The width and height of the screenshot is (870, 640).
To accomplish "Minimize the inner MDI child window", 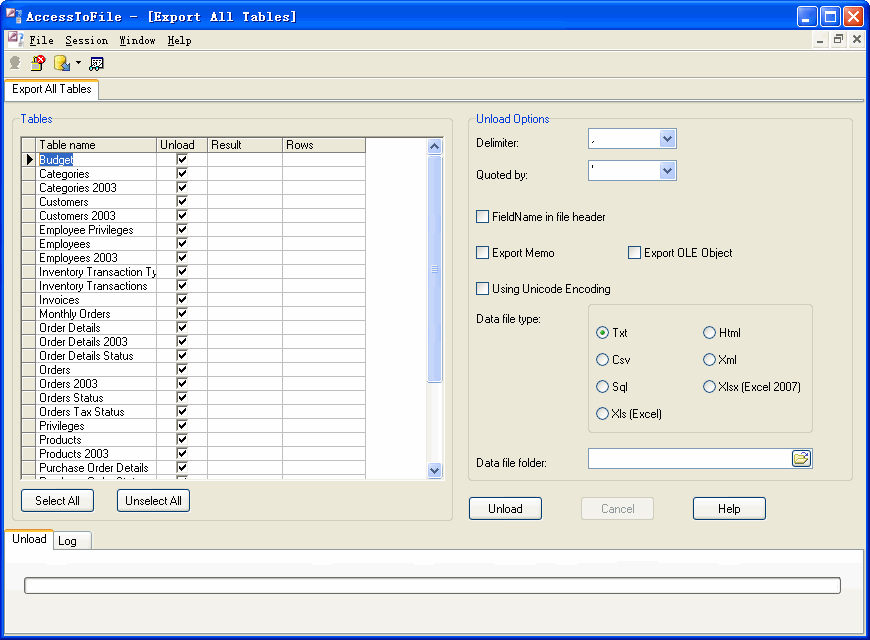I will (820, 39).
